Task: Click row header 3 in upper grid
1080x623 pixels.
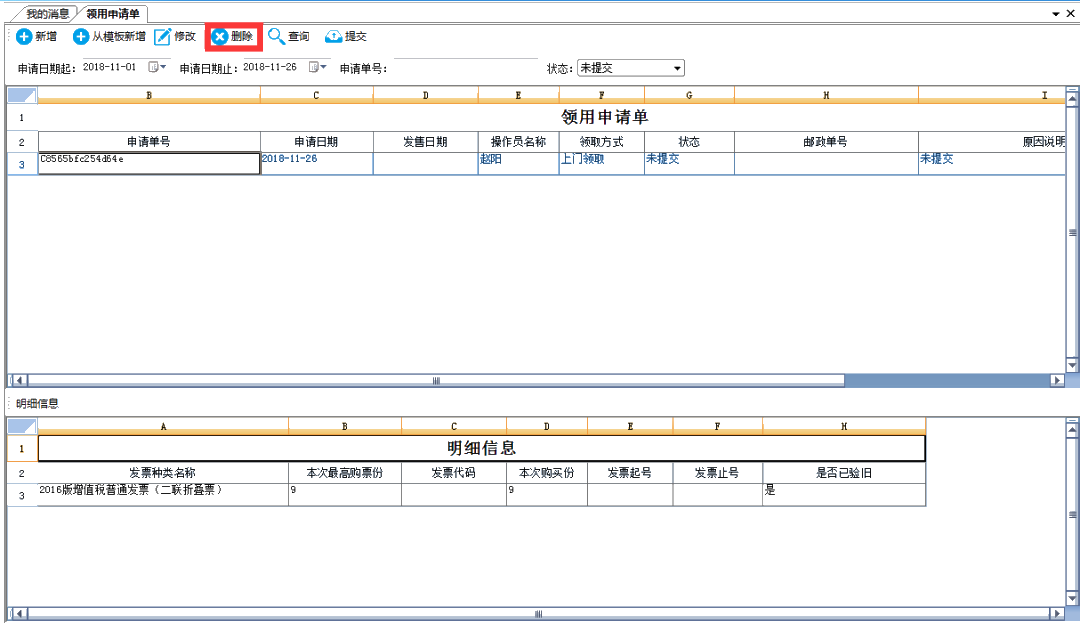Action: click(22, 165)
